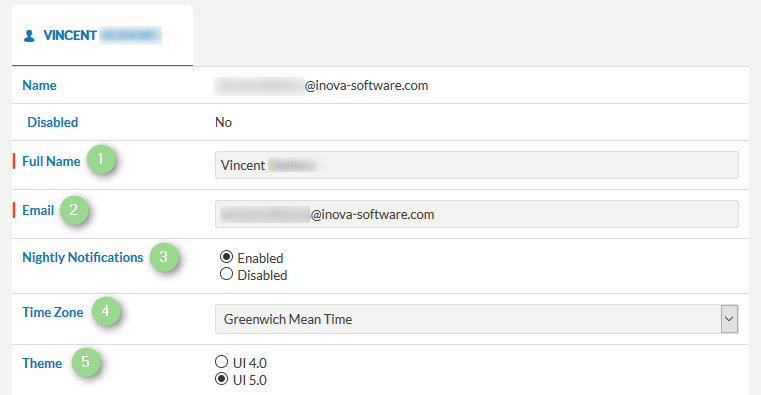Choose the UI 5.0 theme
This screenshot has width=761, height=395.
(221, 379)
